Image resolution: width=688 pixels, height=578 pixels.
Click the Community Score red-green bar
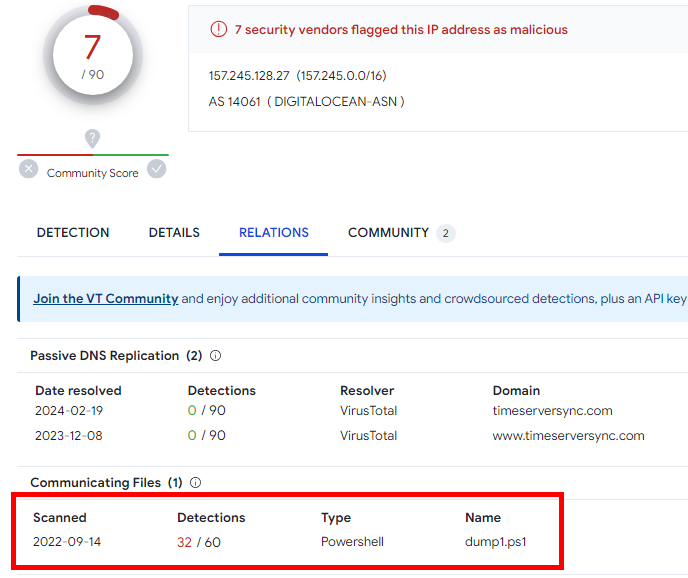click(x=92, y=155)
